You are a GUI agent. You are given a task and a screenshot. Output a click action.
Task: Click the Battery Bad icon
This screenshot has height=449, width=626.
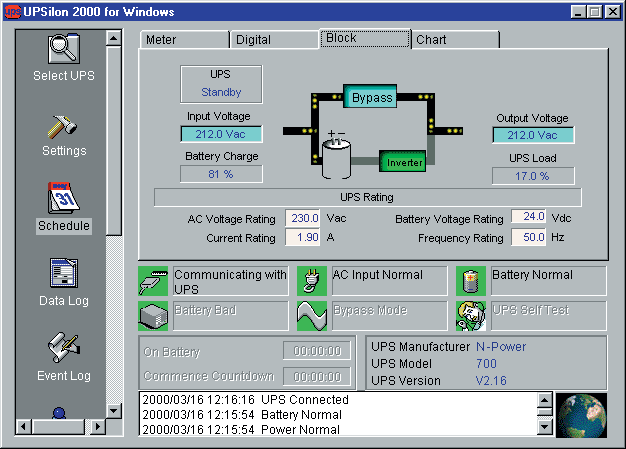coord(153,316)
